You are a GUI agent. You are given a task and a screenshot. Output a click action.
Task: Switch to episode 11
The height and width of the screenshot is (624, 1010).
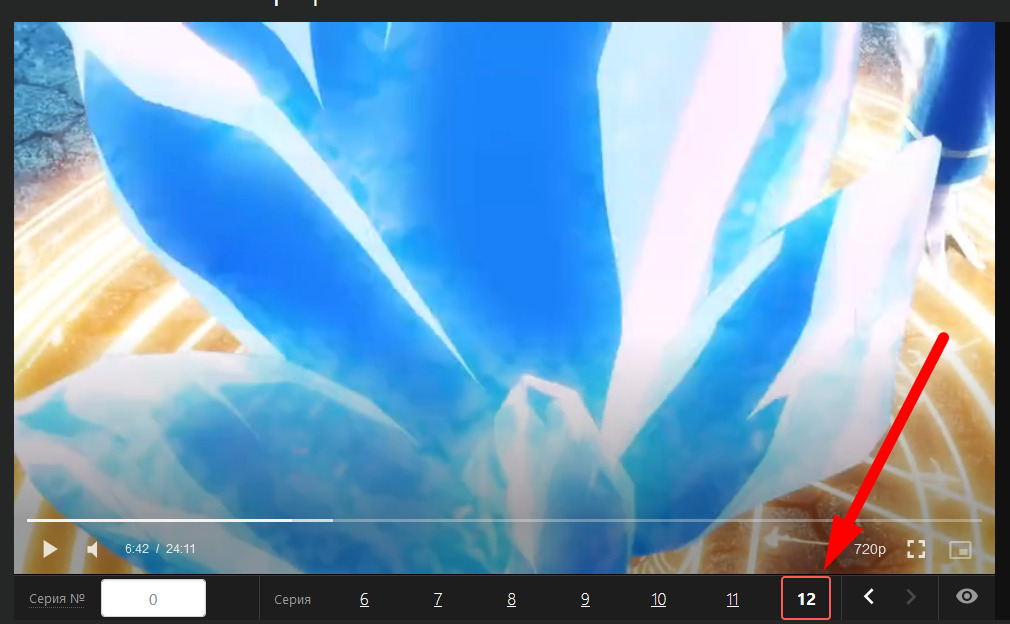click(x=732, y=599)
